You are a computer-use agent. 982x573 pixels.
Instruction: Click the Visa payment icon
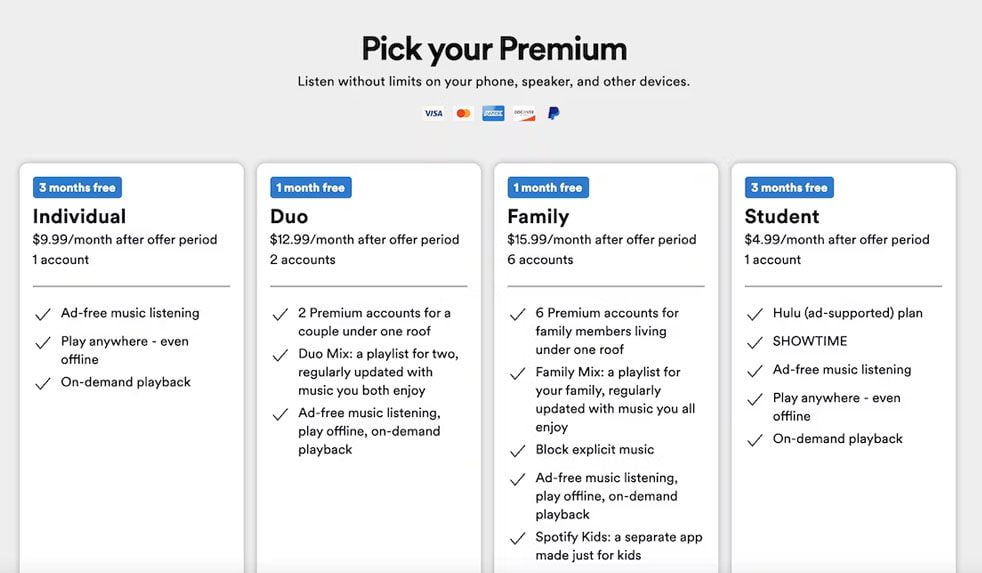click(433, 114)
